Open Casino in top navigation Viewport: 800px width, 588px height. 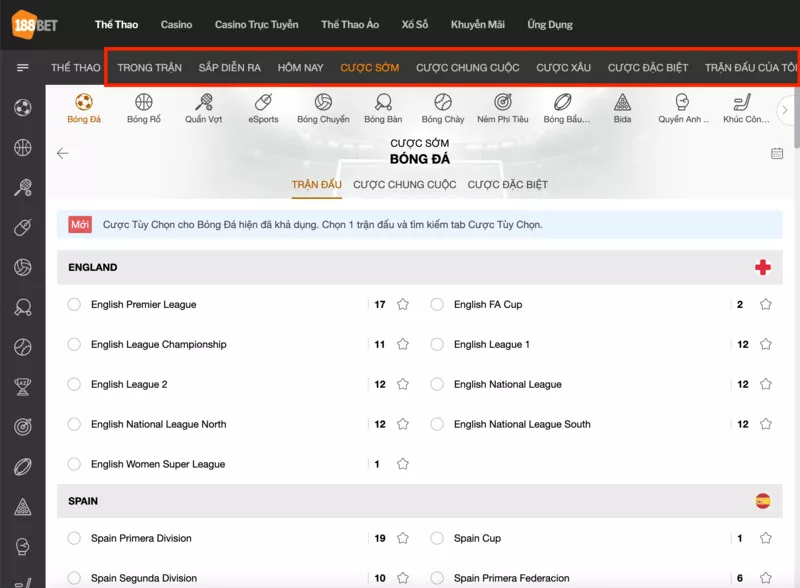tap(177, 24)
